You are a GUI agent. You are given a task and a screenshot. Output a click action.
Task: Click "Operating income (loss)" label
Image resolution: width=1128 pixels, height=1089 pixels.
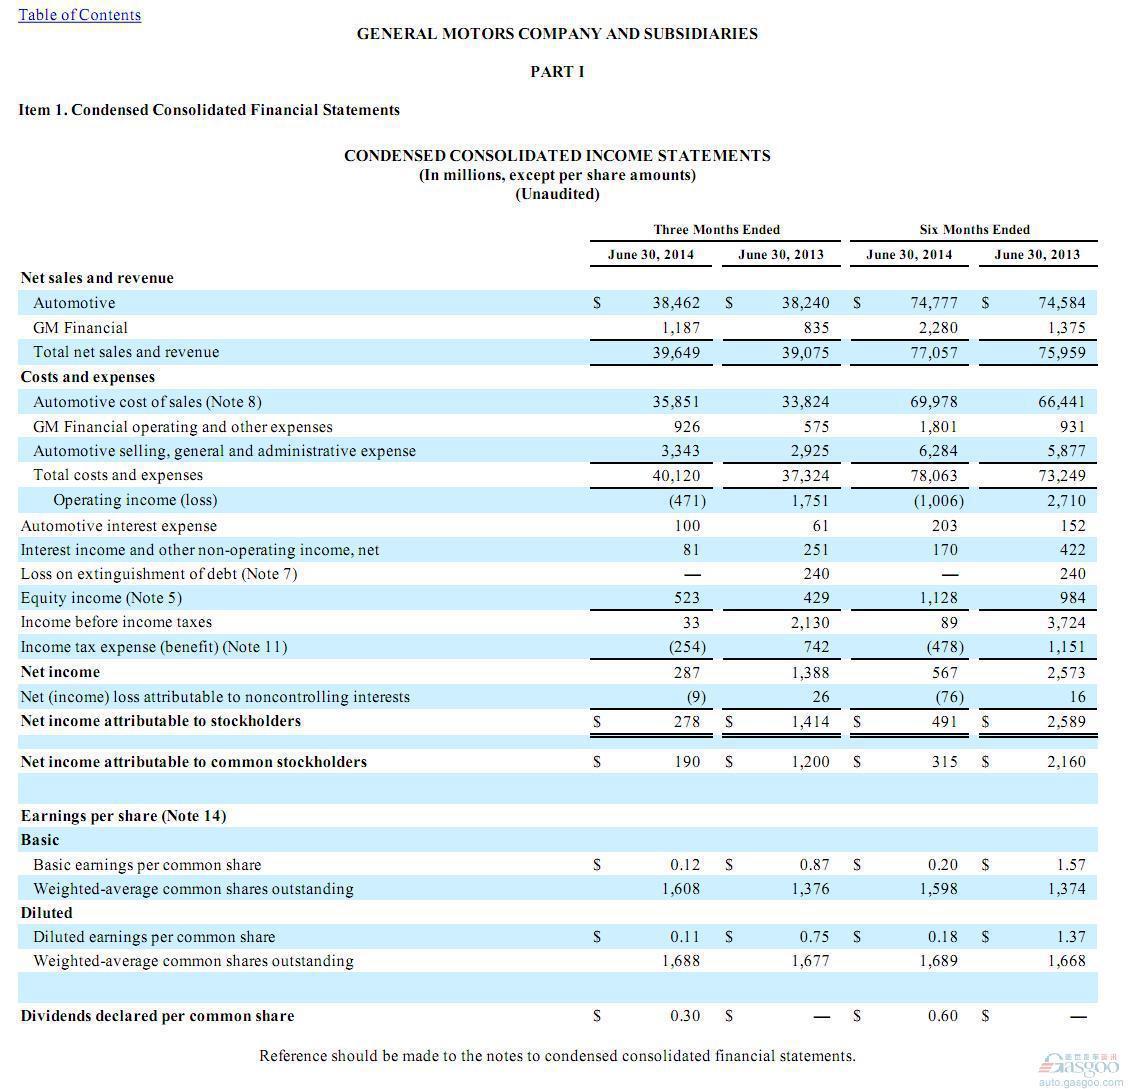click(135, 501)
